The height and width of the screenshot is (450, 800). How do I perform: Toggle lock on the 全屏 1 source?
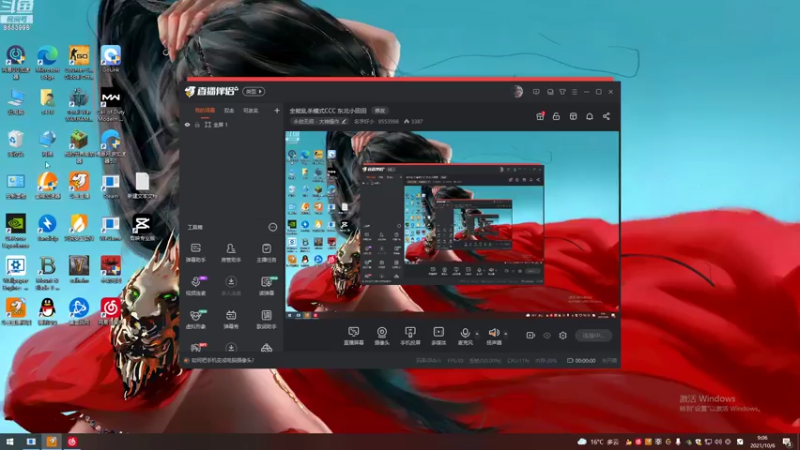197,124
